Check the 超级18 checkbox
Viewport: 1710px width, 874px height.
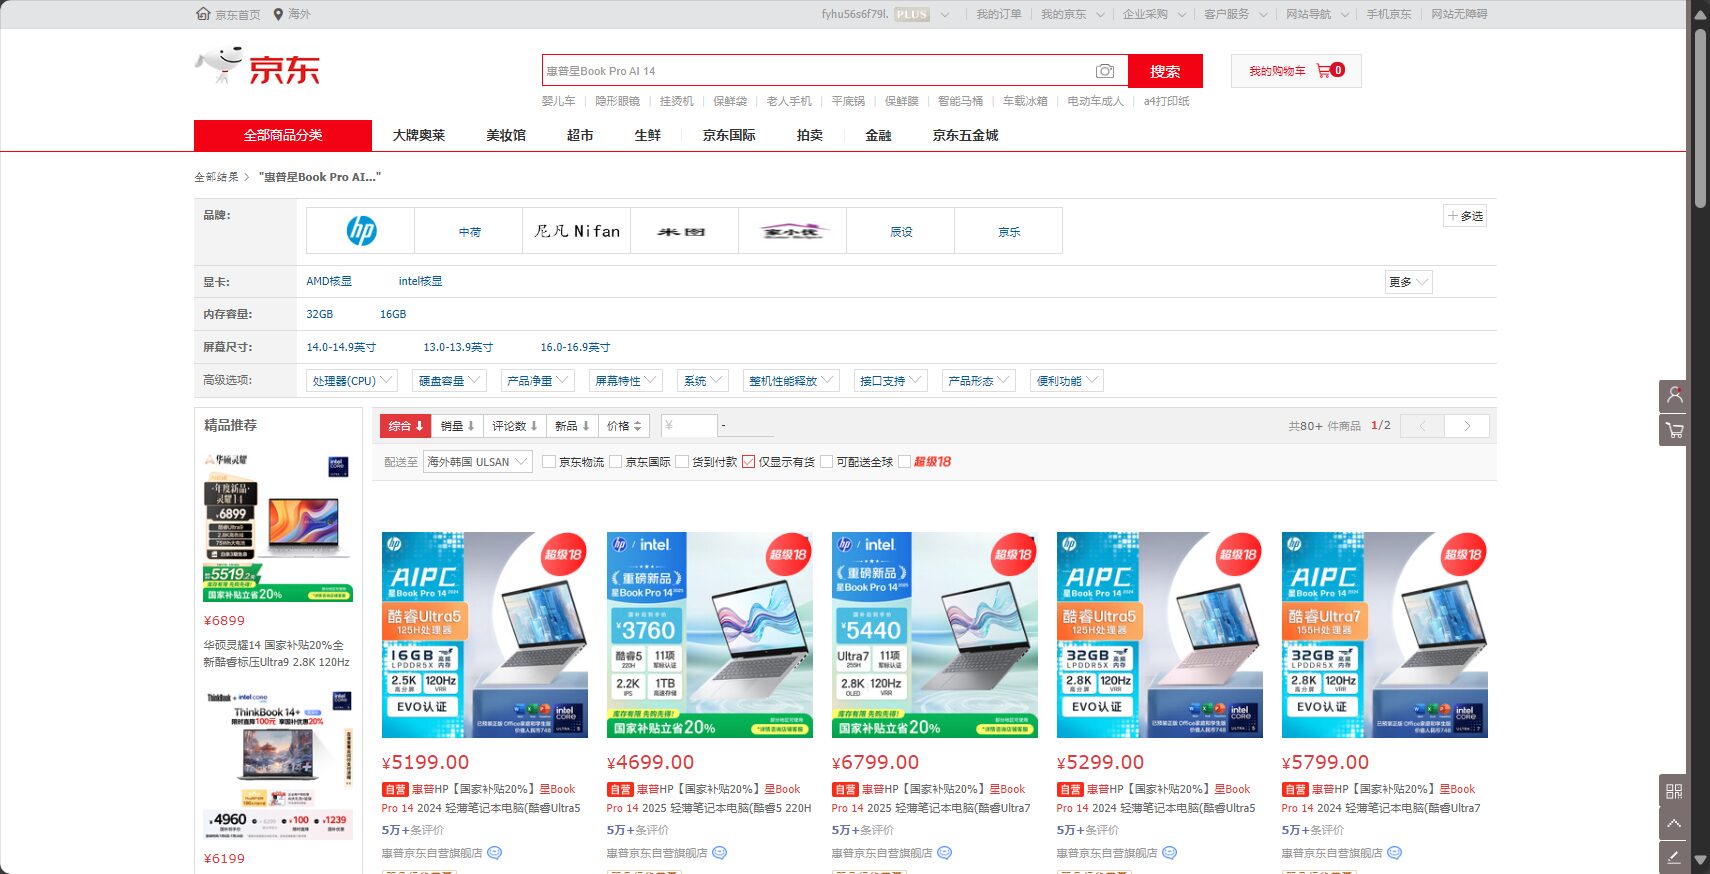click(x=904, y=462)
